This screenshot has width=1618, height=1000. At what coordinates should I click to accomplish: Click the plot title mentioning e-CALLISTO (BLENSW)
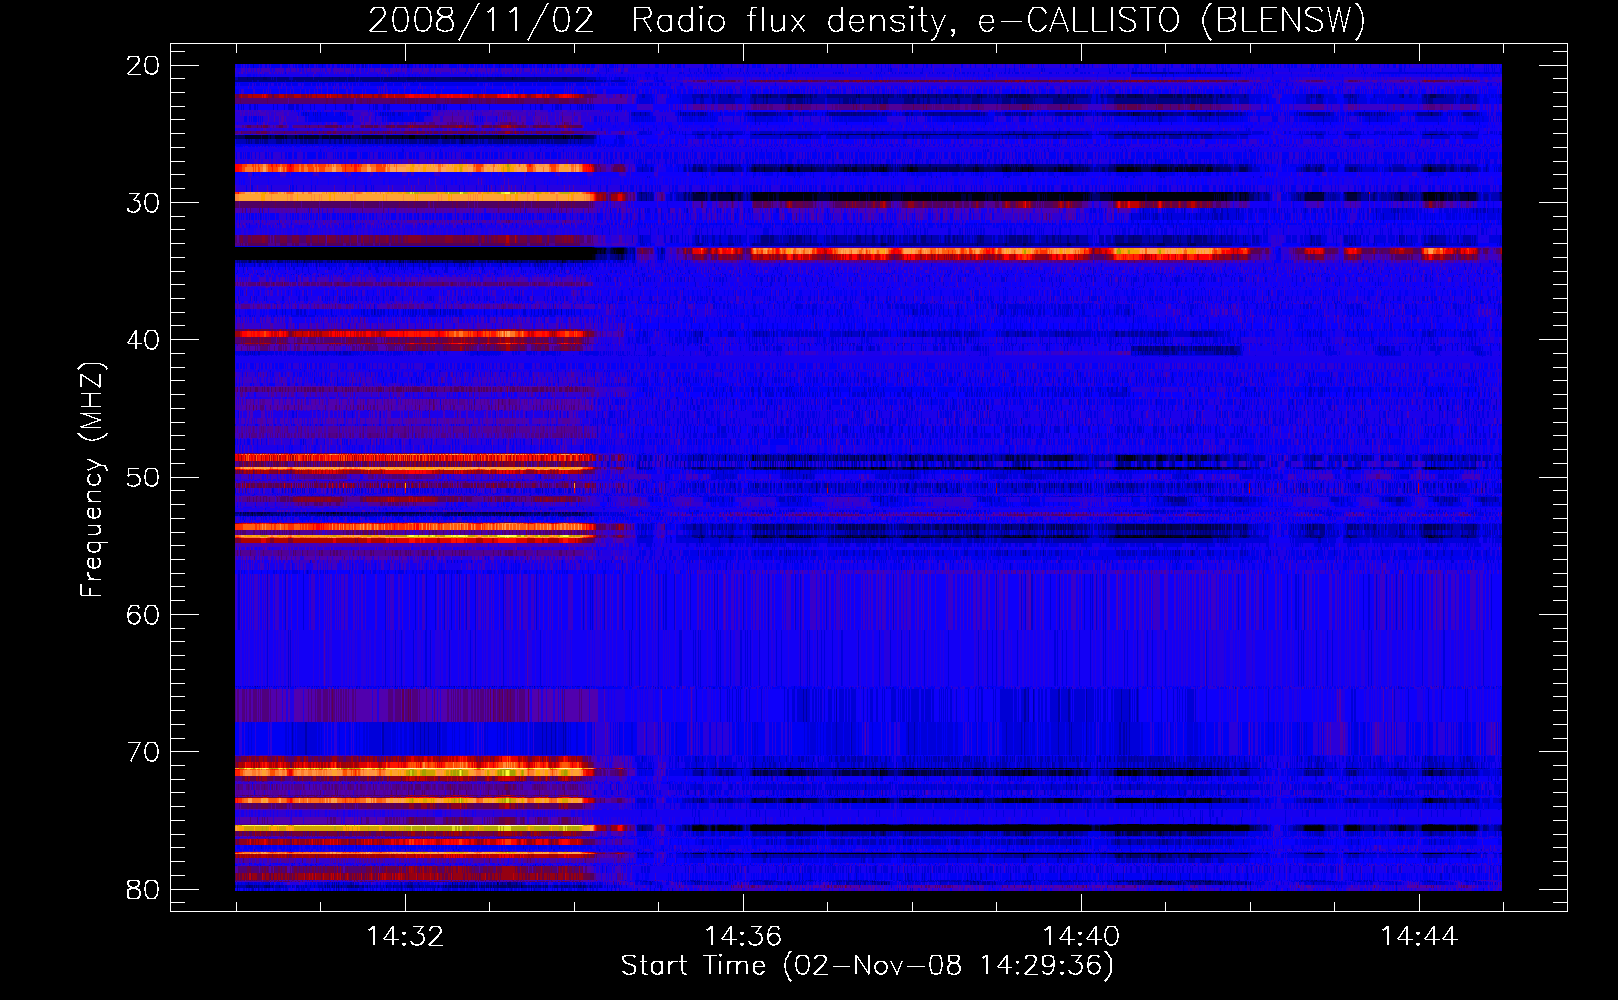(x=867, y=20)
